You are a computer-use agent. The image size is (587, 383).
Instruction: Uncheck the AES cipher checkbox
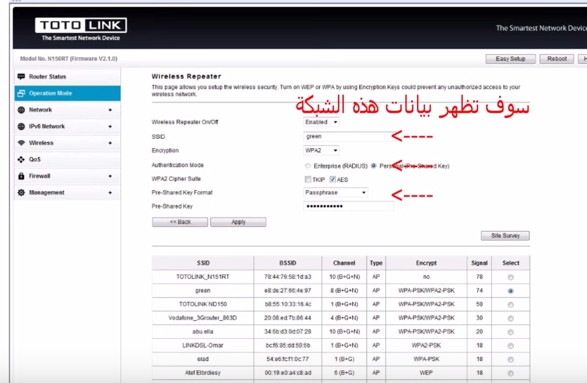coord(332,179)
